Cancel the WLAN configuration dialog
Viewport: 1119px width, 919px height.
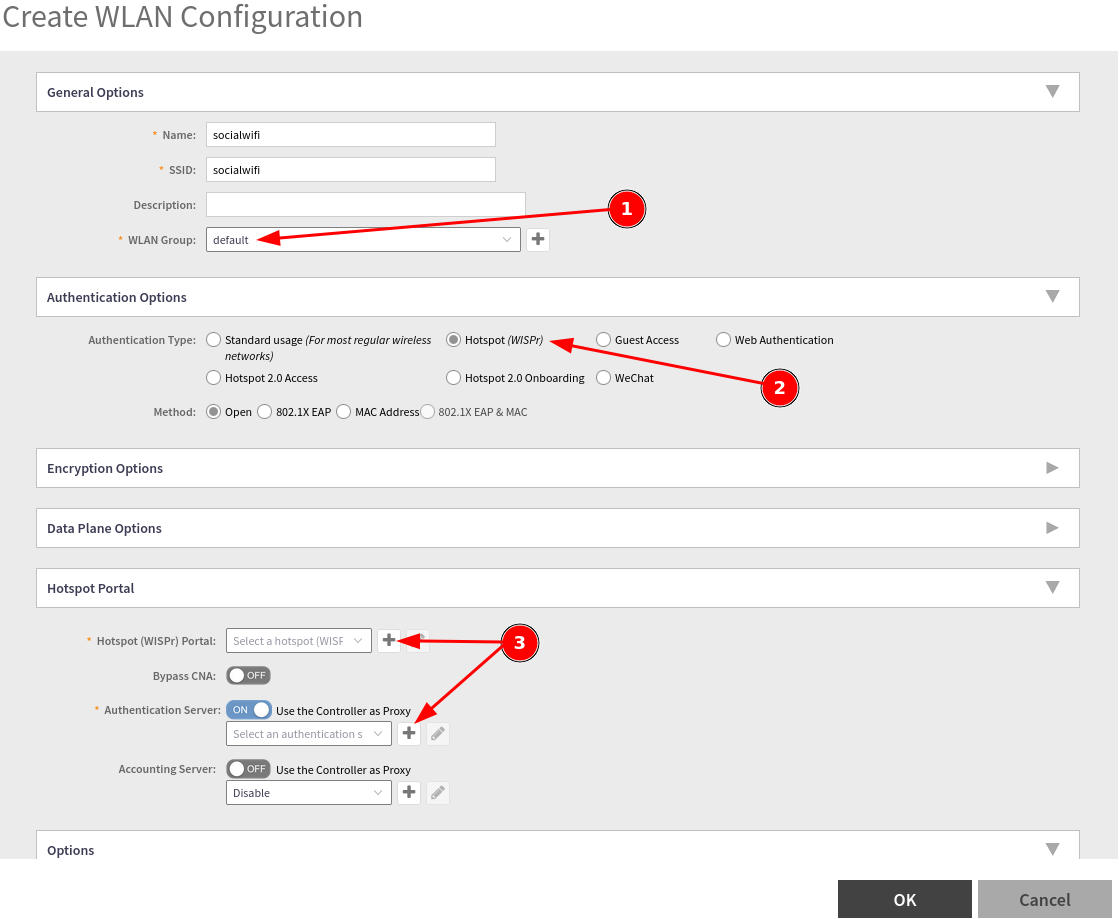1044,899
